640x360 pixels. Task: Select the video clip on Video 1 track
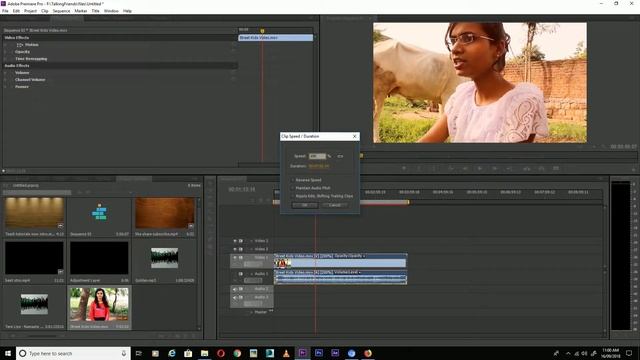[x=340, y=261]
